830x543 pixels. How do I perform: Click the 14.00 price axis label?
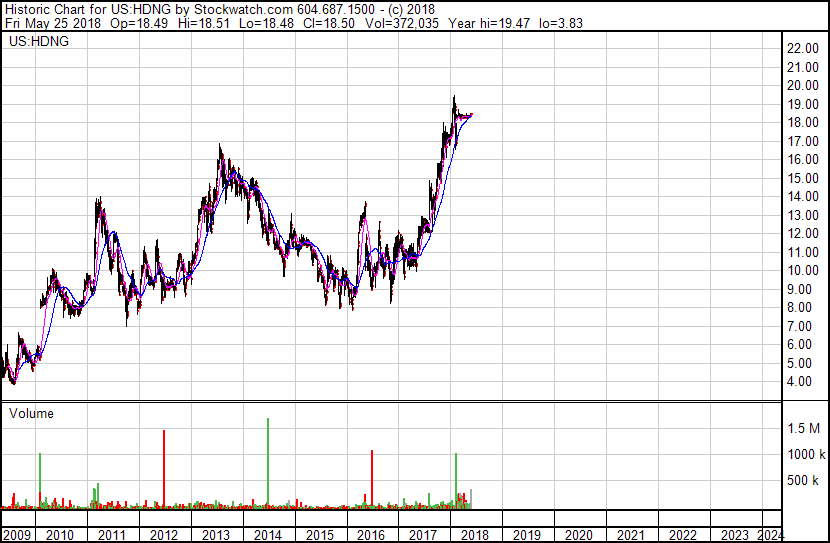803,196
